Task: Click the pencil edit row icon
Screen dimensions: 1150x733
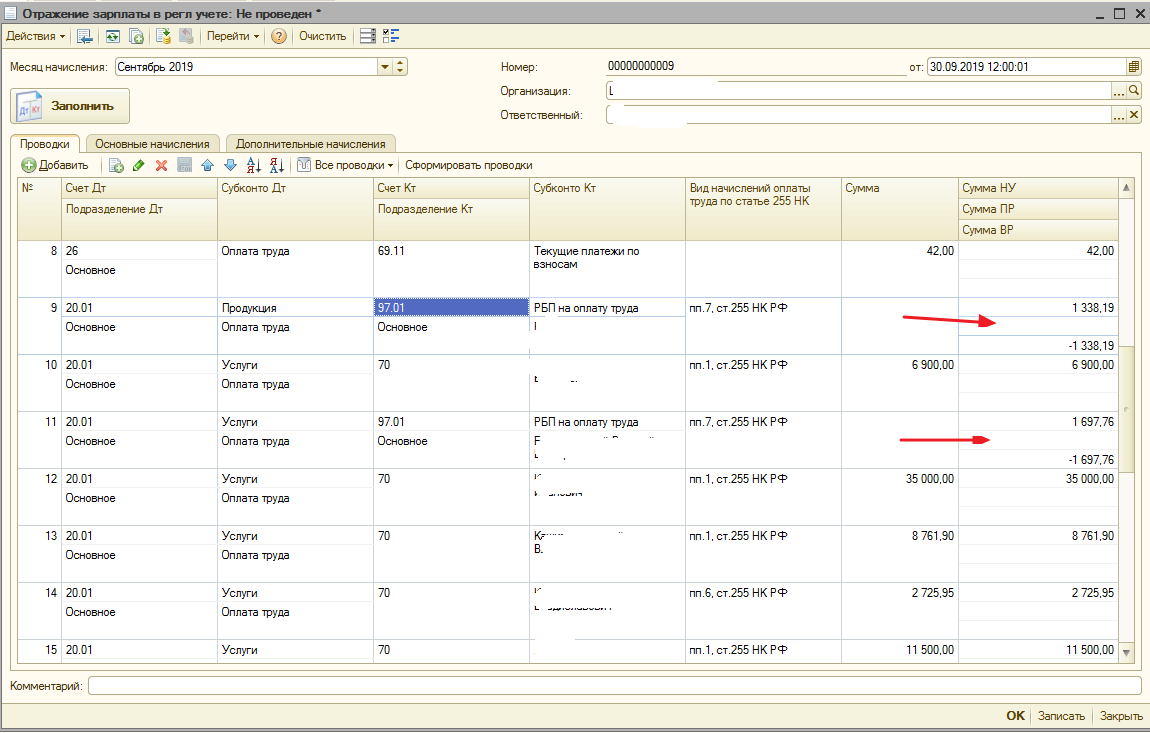Action: [138, 165]
